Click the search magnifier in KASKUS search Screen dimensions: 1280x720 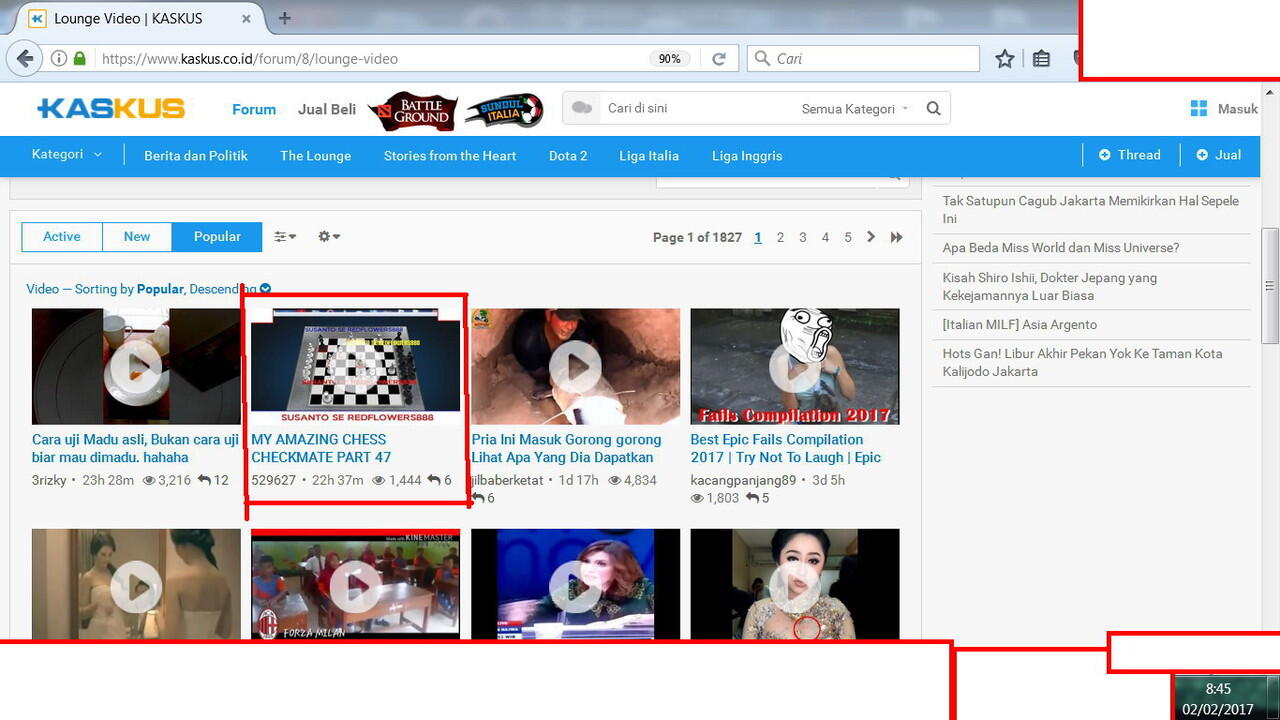point(933,109)
